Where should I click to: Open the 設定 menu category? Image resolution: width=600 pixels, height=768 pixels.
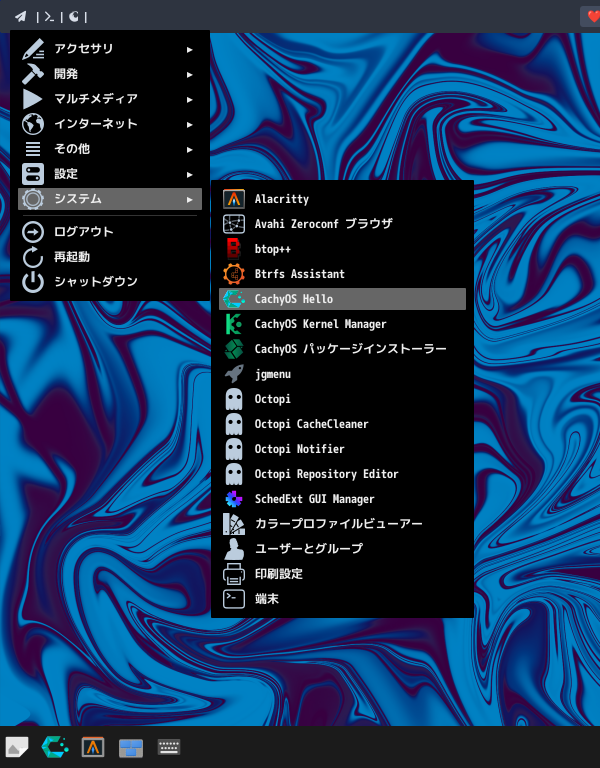pyautogui.click(x=110, y=174)
